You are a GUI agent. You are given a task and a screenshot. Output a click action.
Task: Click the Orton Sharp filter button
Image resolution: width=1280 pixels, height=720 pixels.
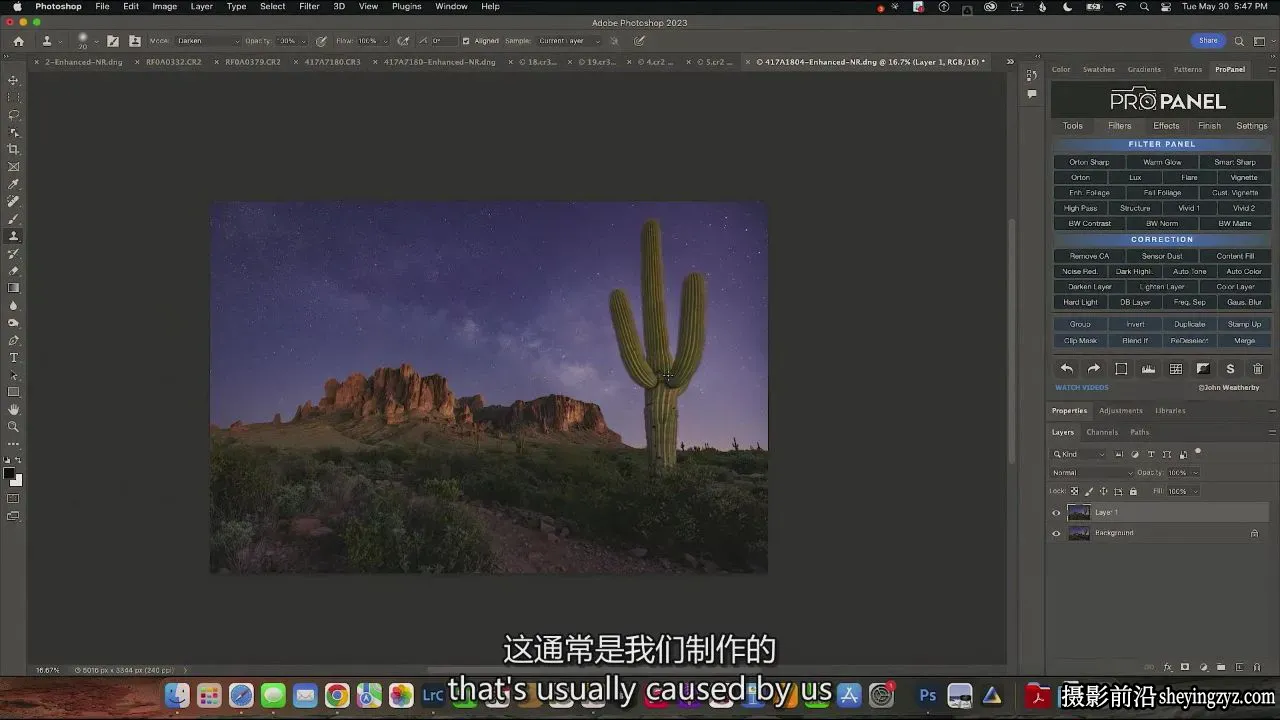pos(1089,162)
